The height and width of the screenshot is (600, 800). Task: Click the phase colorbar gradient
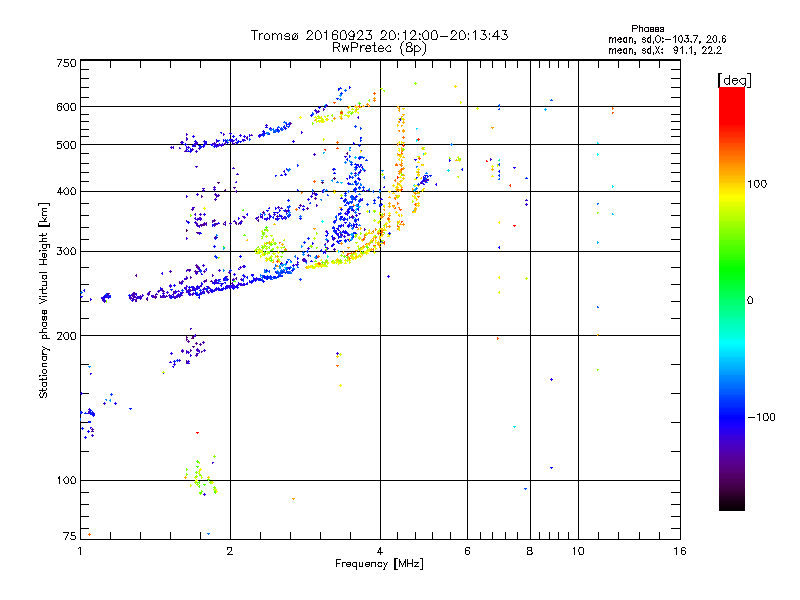(x=732, y=298)
